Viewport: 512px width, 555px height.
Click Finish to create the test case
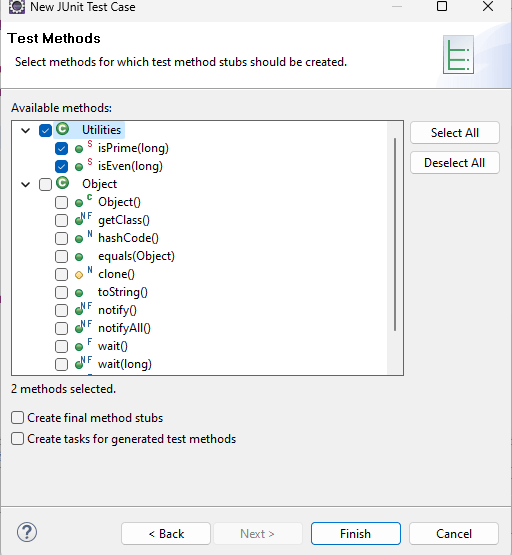pyautogui.click(x=356, y=533)
